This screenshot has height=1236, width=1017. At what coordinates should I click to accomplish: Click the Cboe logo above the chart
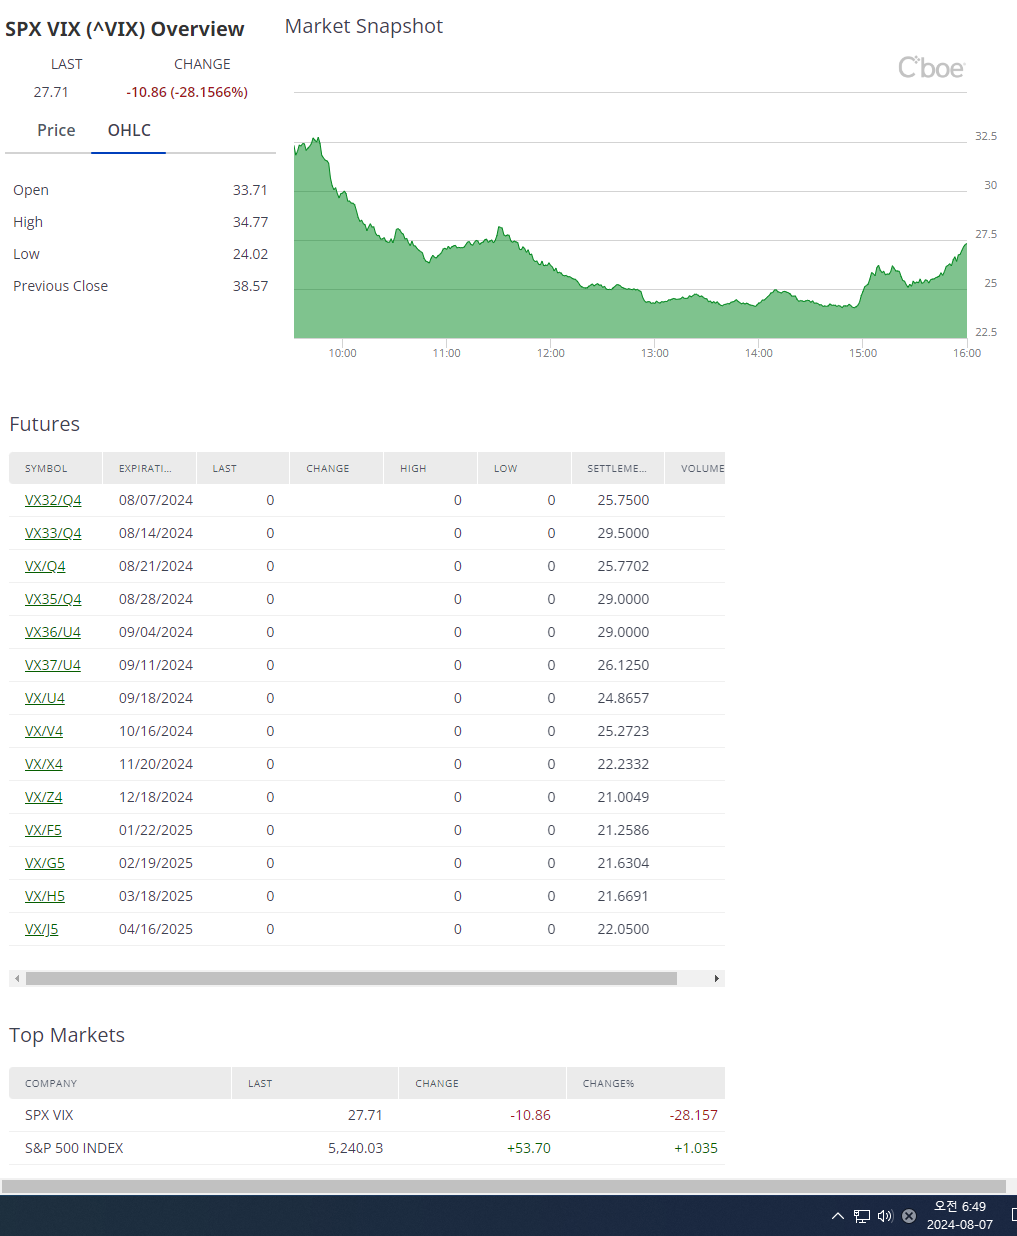[x=931, y=68]
